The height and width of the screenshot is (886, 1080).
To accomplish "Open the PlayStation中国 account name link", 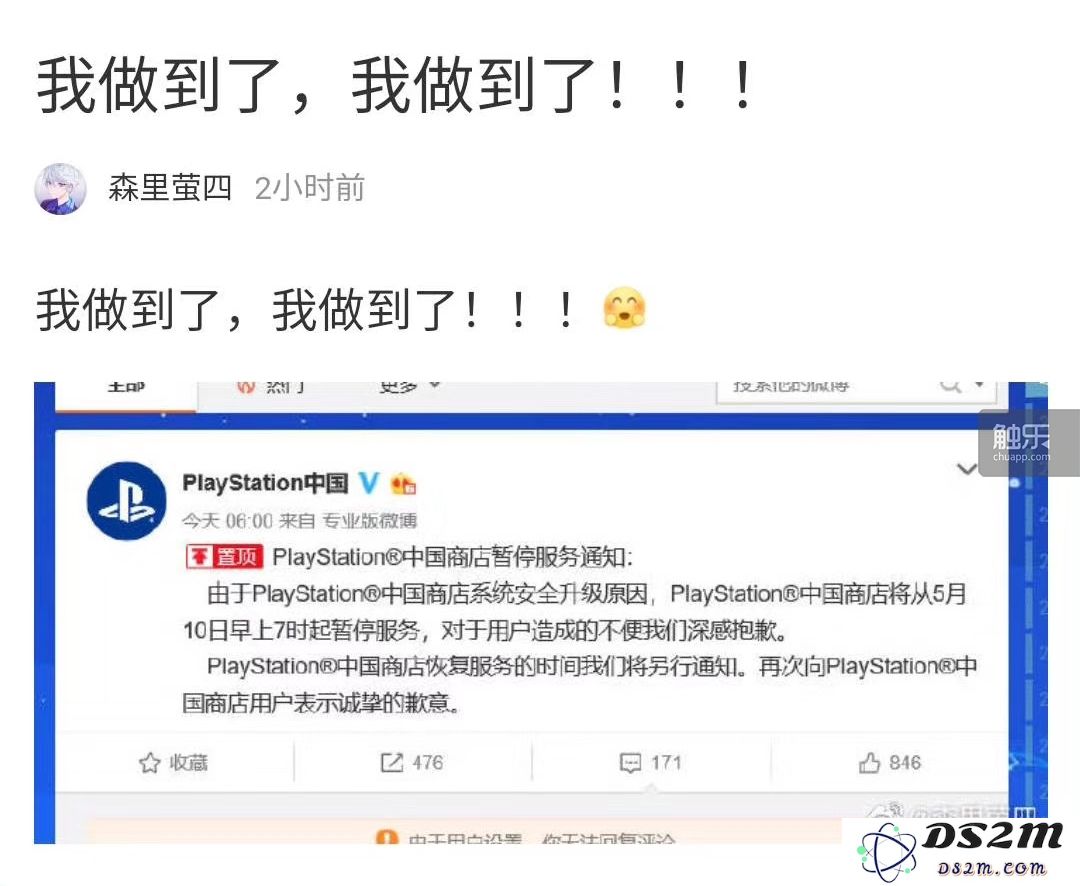I will point(265,483).
